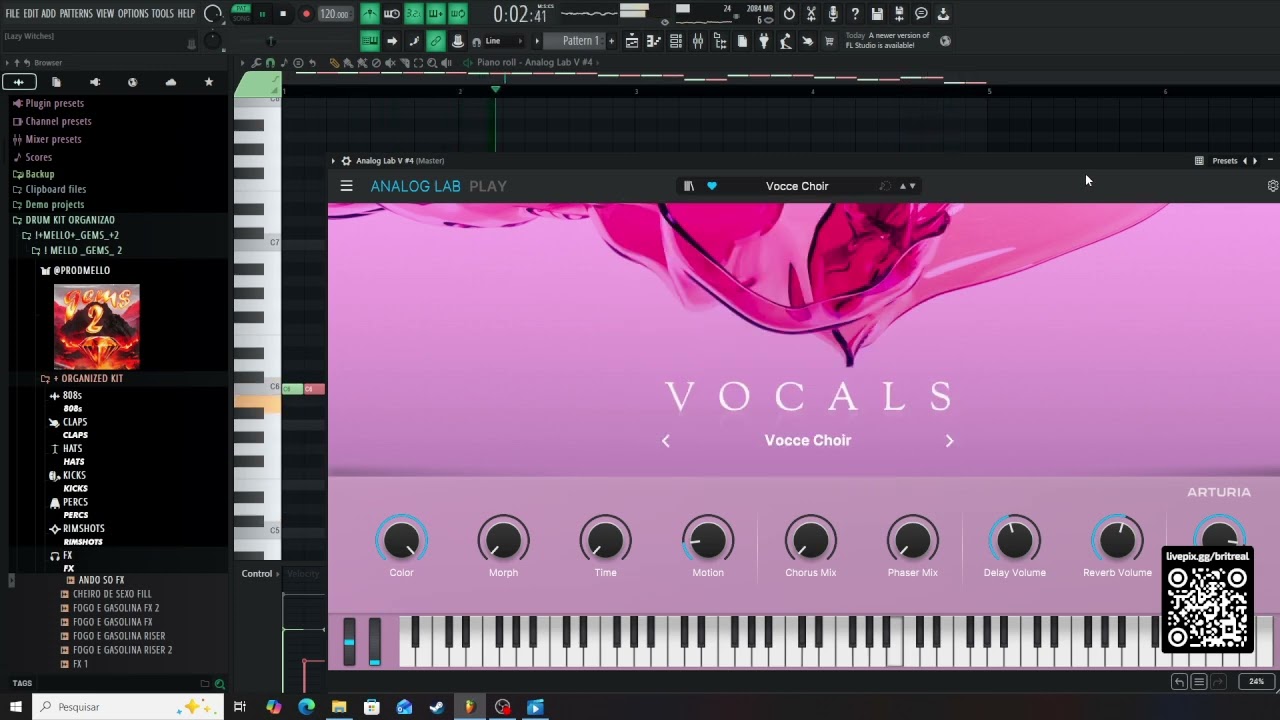
Task: Open audio editor scissors icon
Action: 811,14
